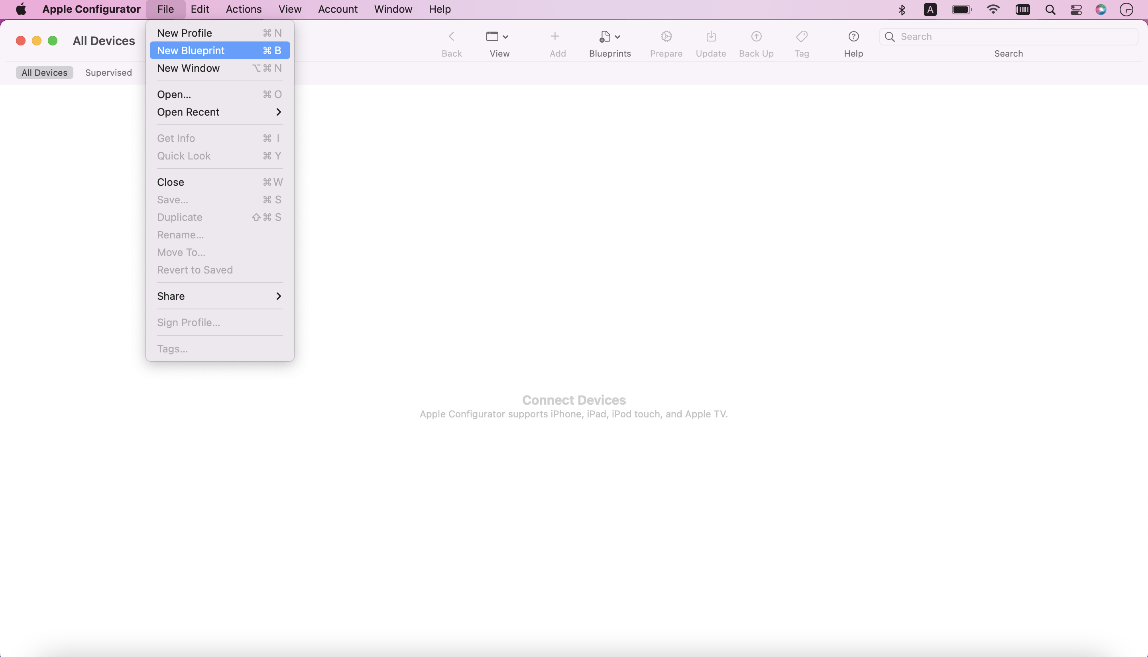The width and height of the screenshot is (1148, 657).
Task: Click the Back Up toolbar icon
Action: click(756, 37)
